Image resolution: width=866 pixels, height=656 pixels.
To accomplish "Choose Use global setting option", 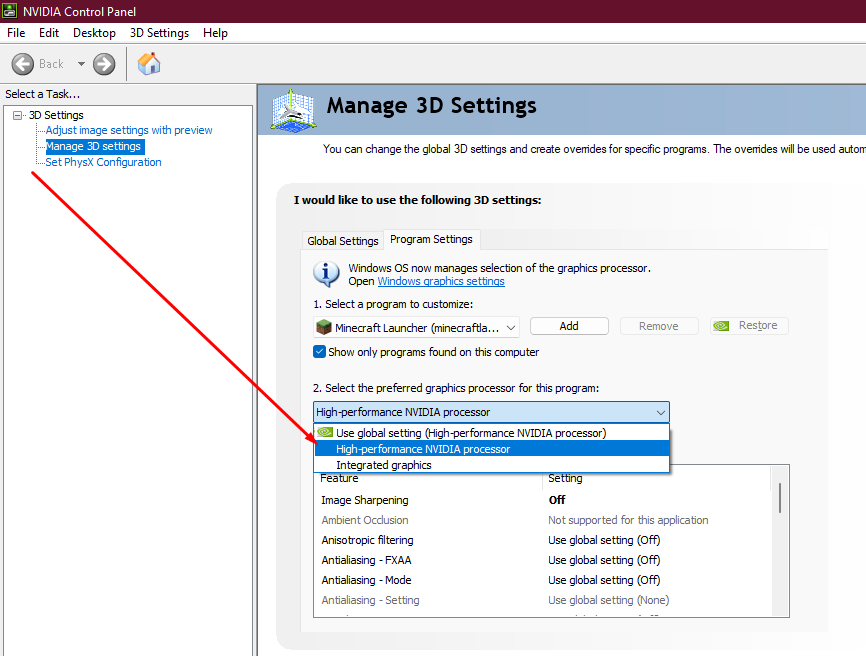I will point(470,433).
